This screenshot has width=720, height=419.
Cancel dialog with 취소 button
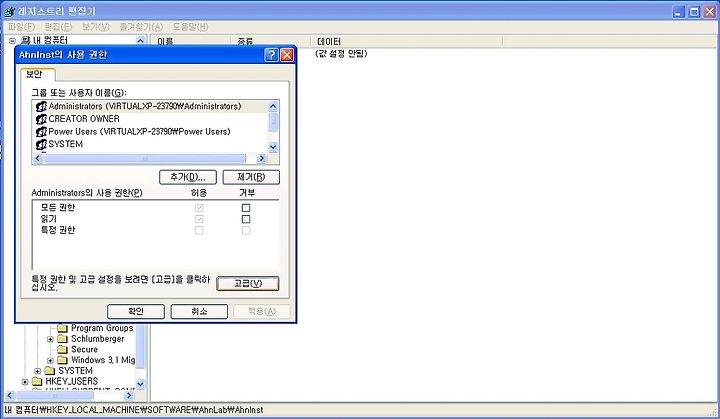tap(199, 311)
